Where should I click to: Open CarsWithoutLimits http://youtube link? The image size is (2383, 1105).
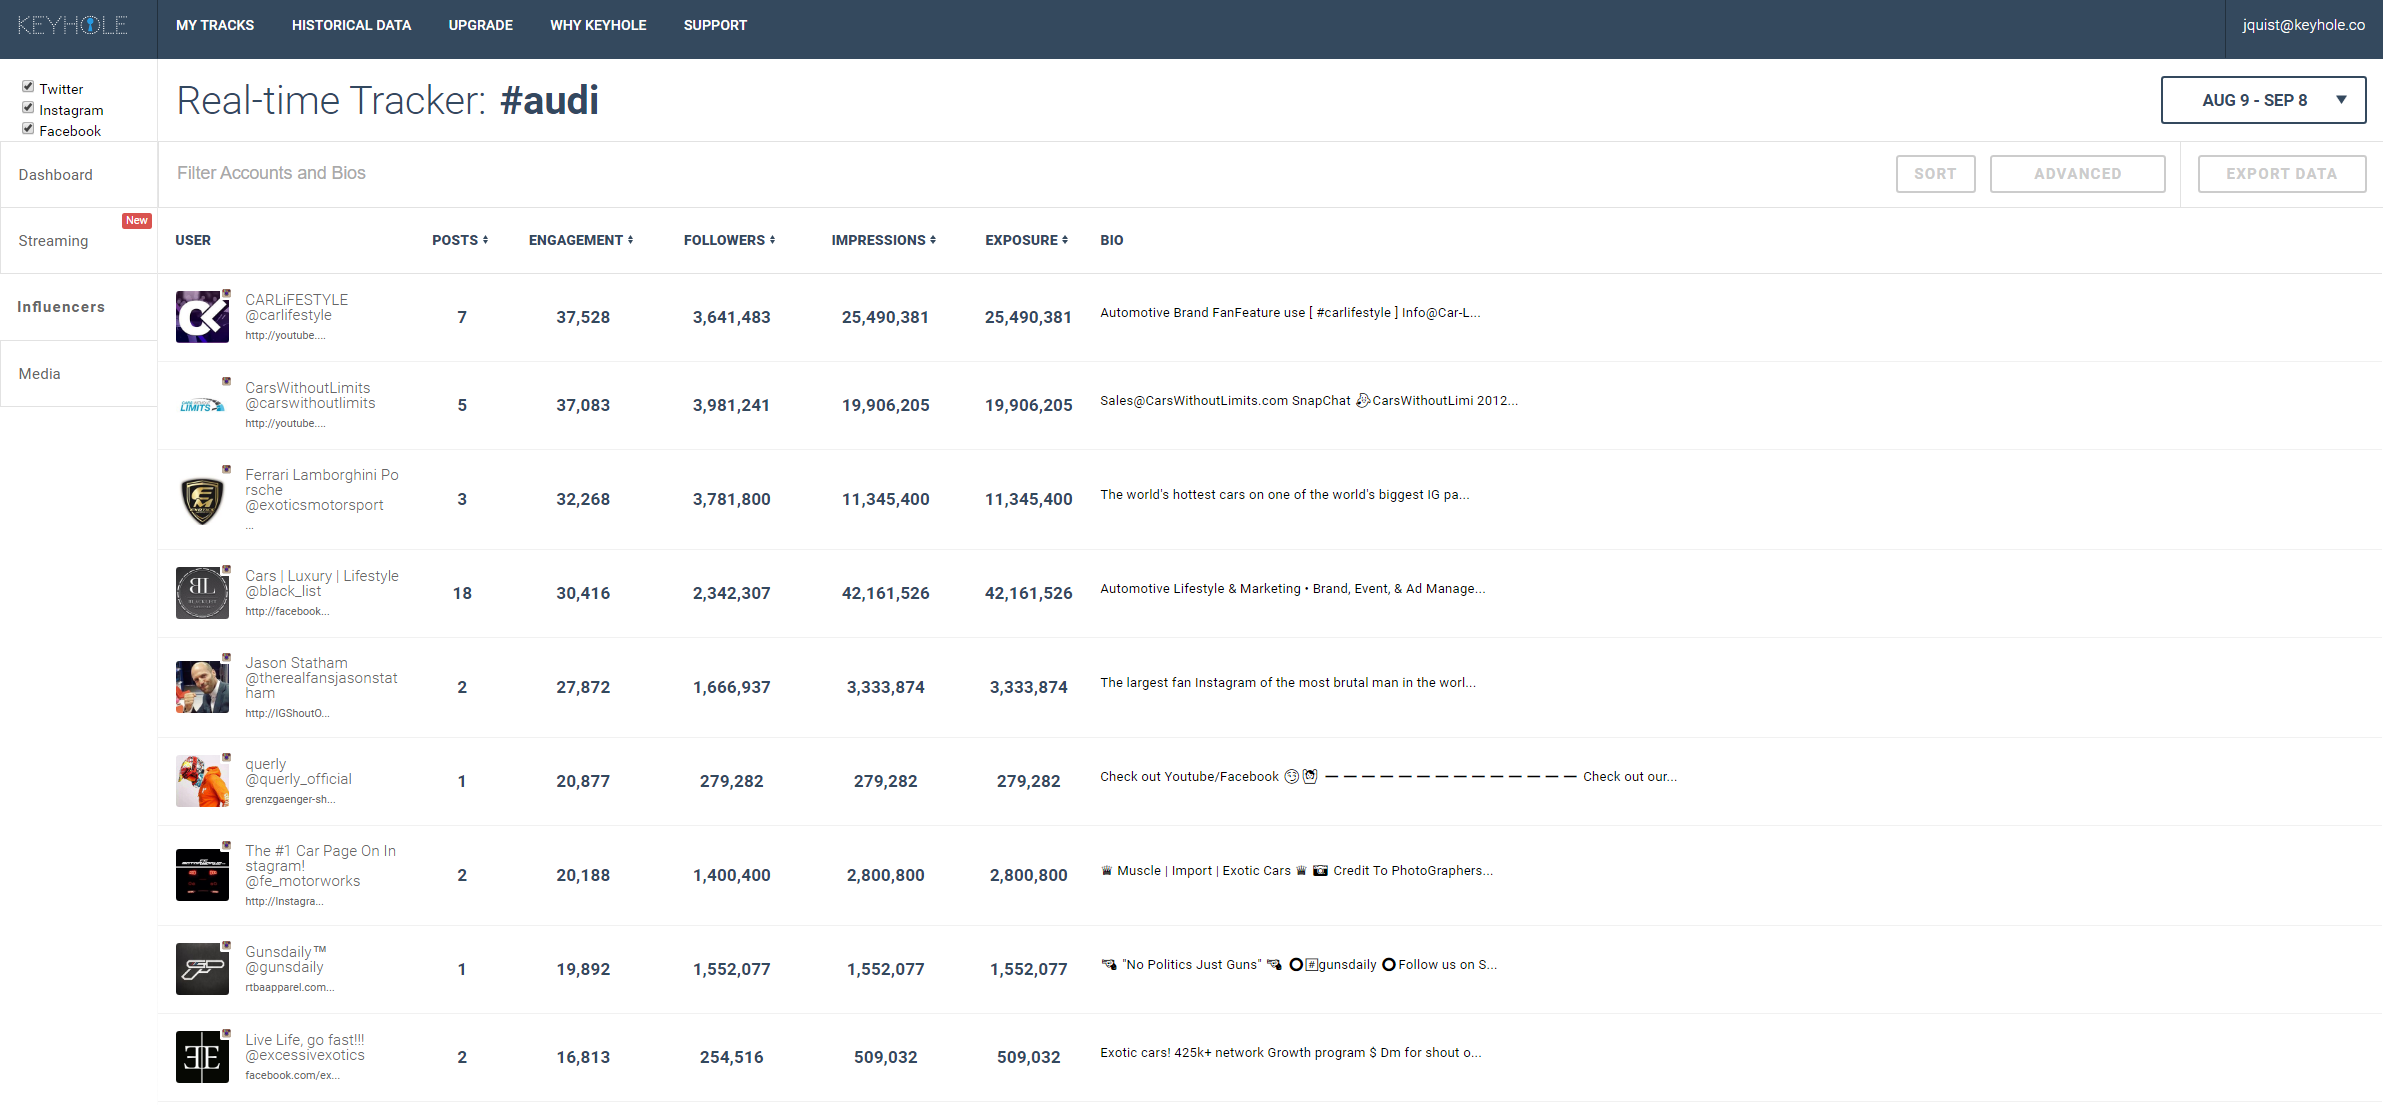point(285,424)
